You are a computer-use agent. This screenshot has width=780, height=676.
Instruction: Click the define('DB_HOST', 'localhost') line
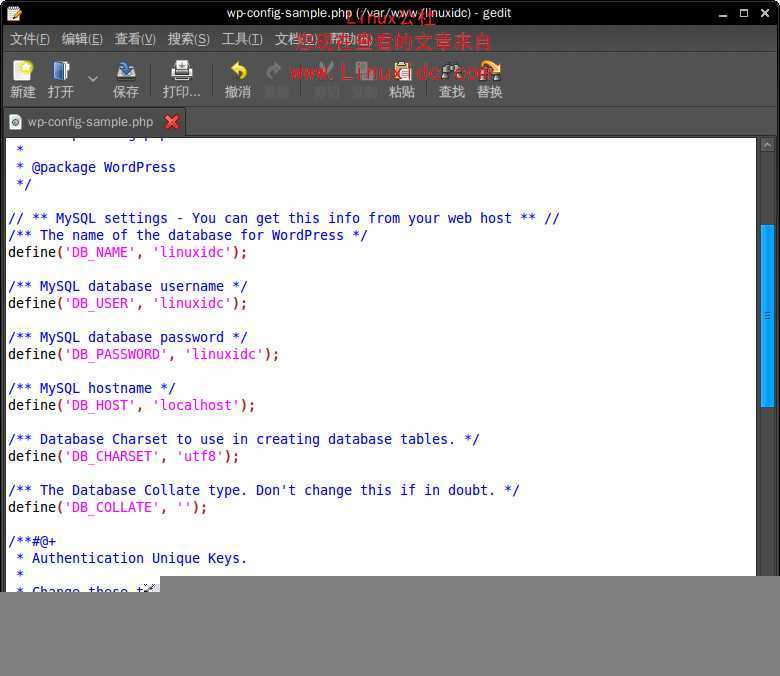coord(131,405)
